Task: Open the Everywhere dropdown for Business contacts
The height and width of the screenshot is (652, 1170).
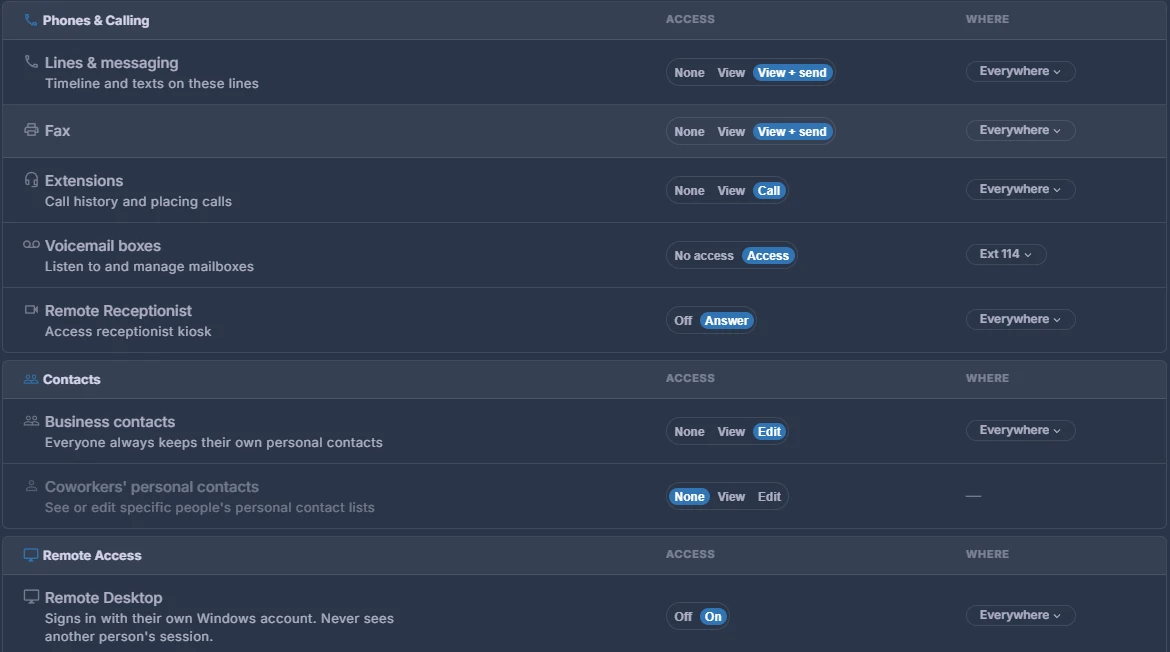Action: point(1020,430)
